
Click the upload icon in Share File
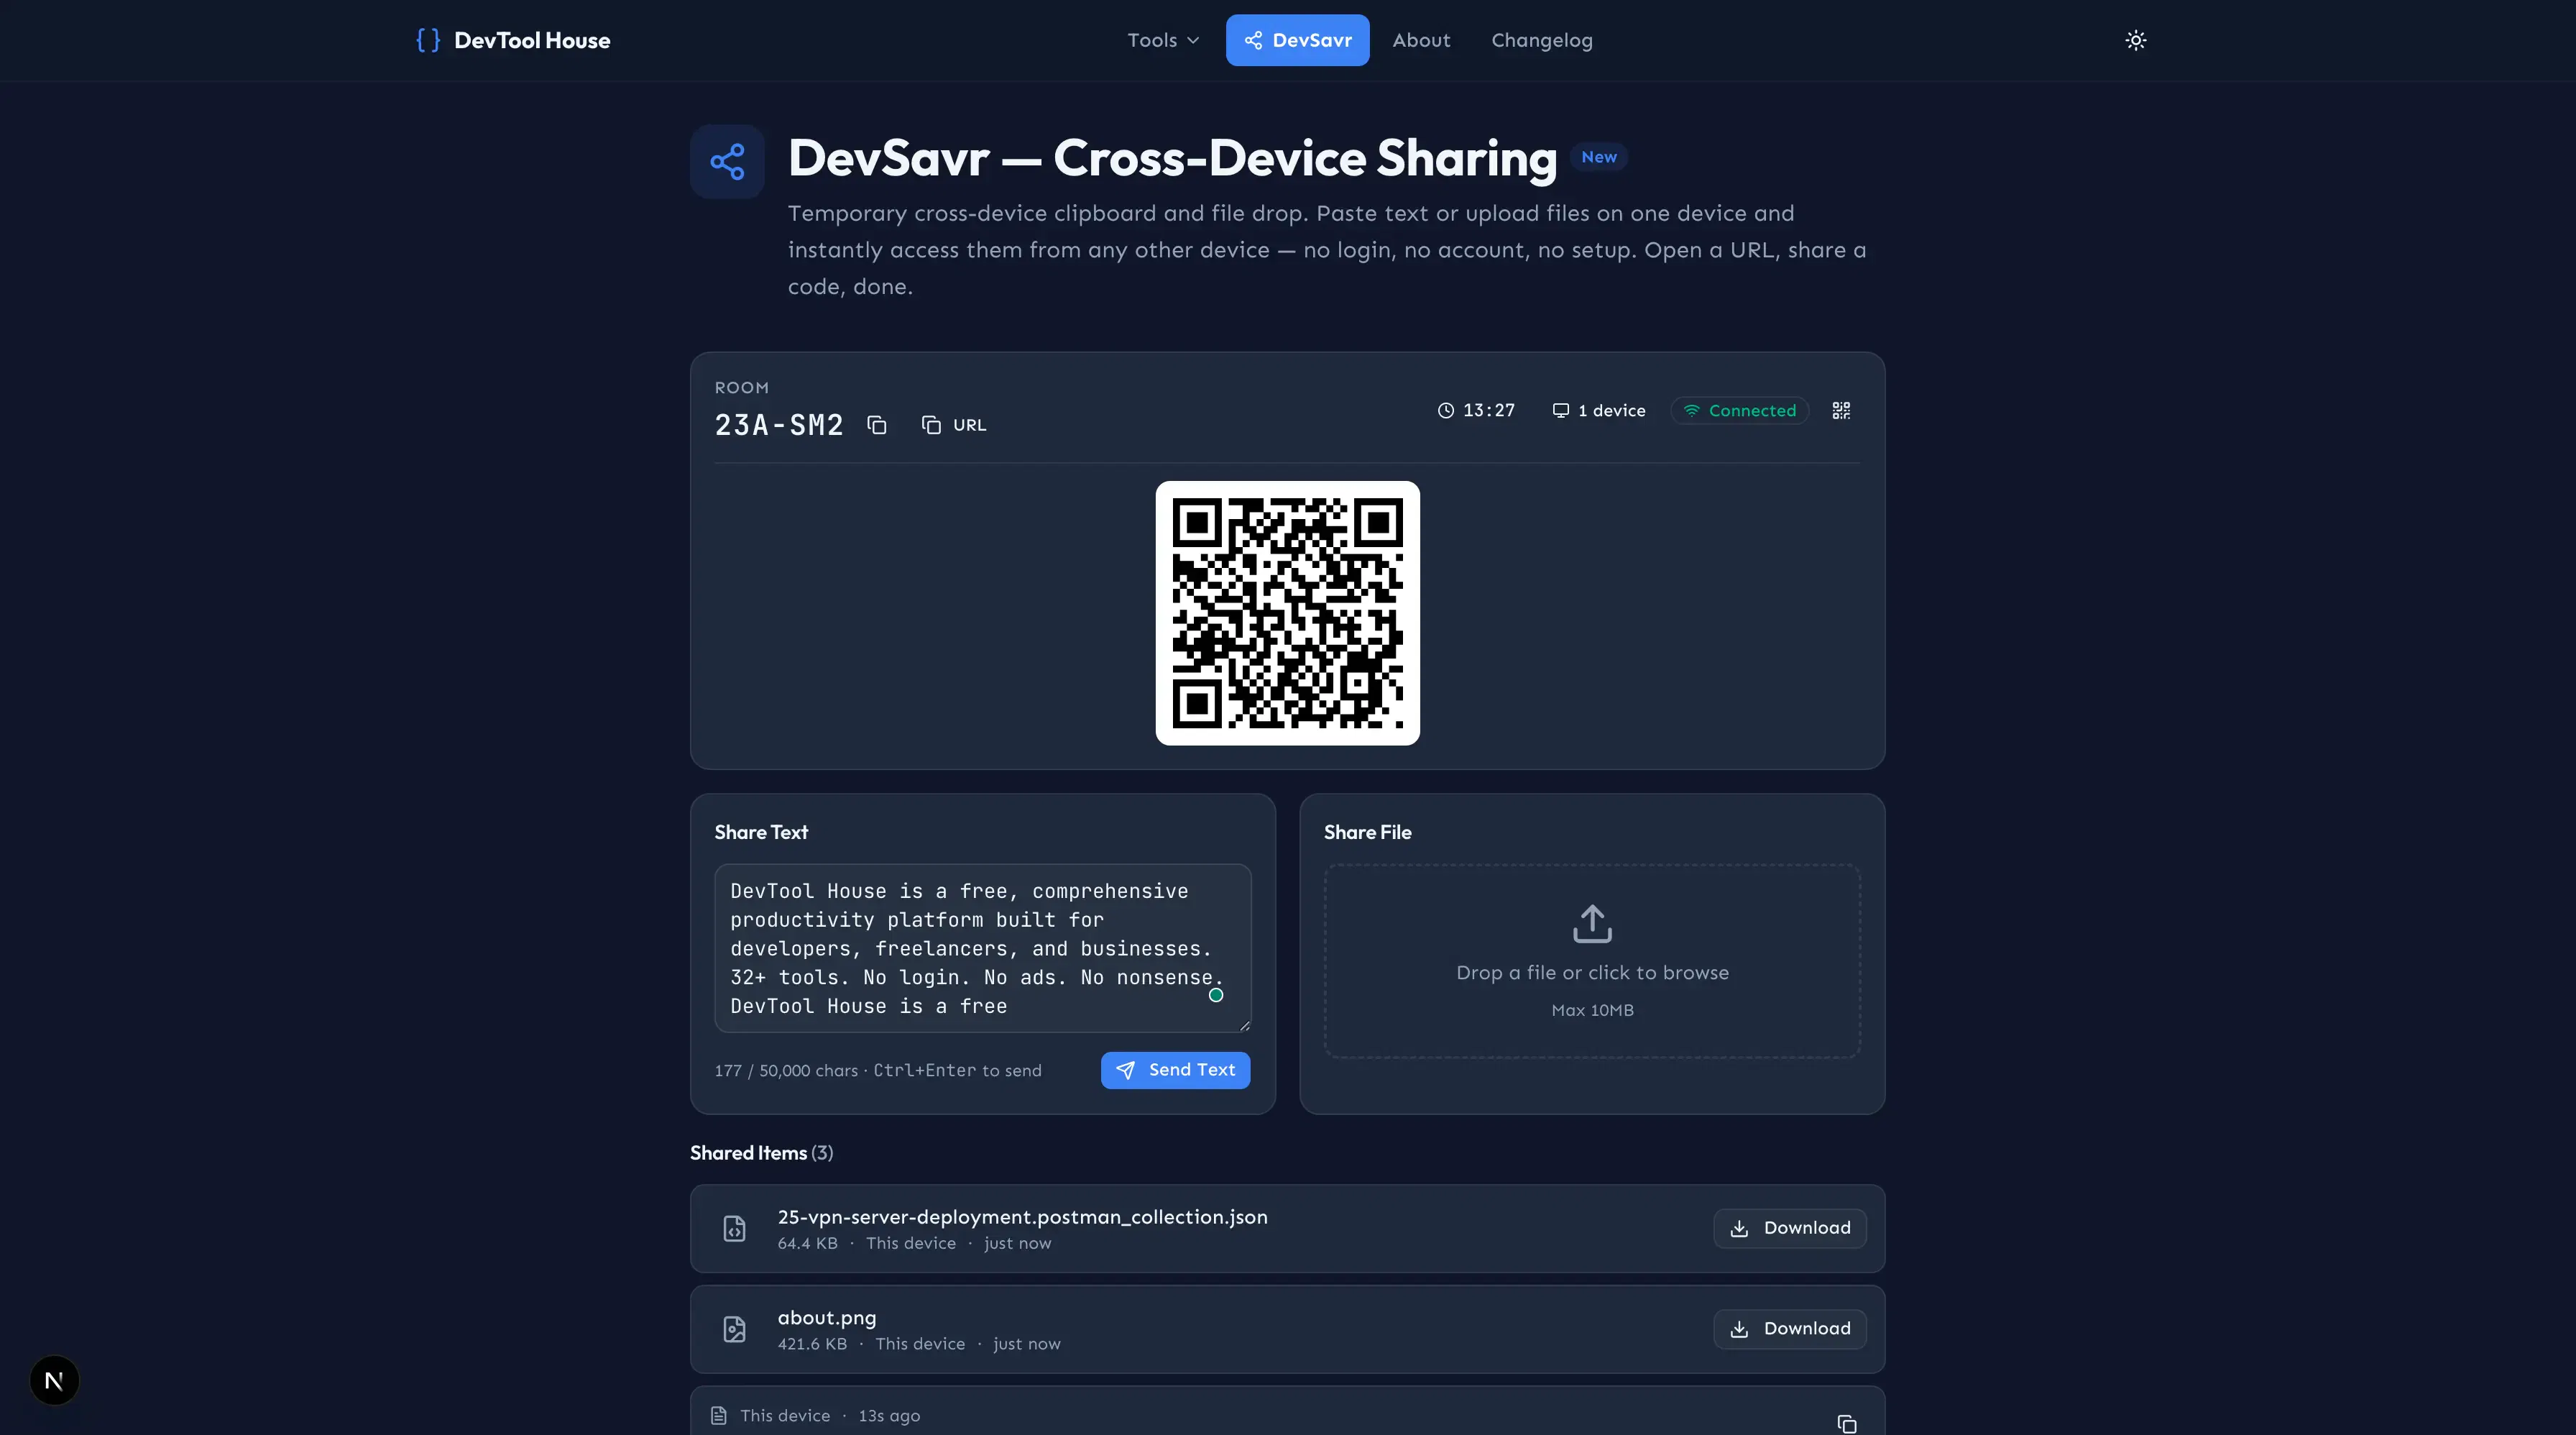click(1592, 924)
